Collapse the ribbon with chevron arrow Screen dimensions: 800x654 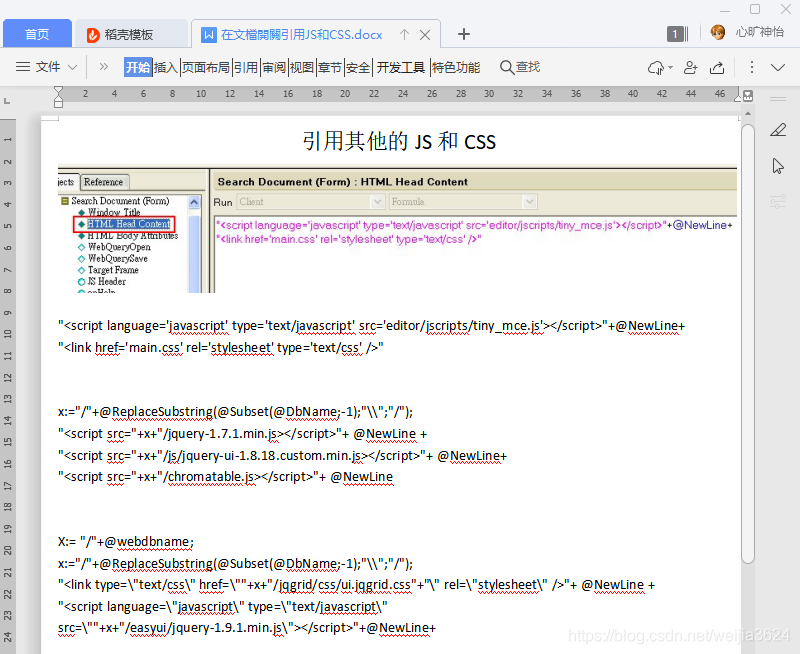pyautogui.click(x=778, y=67)
